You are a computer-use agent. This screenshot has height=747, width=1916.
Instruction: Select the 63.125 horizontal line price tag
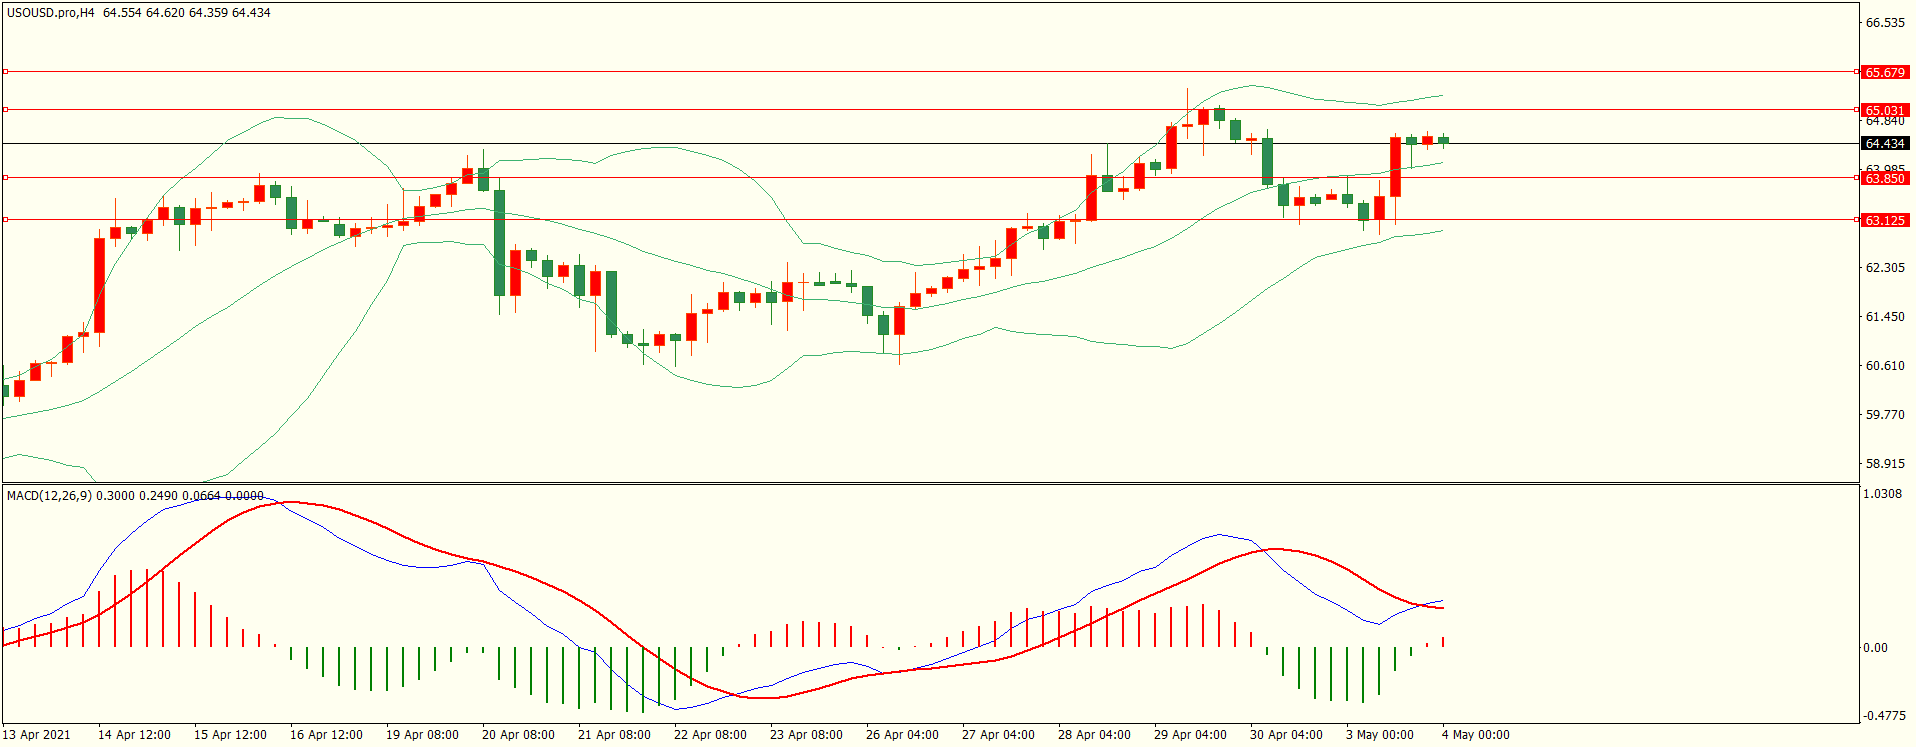pos(1885,220)
